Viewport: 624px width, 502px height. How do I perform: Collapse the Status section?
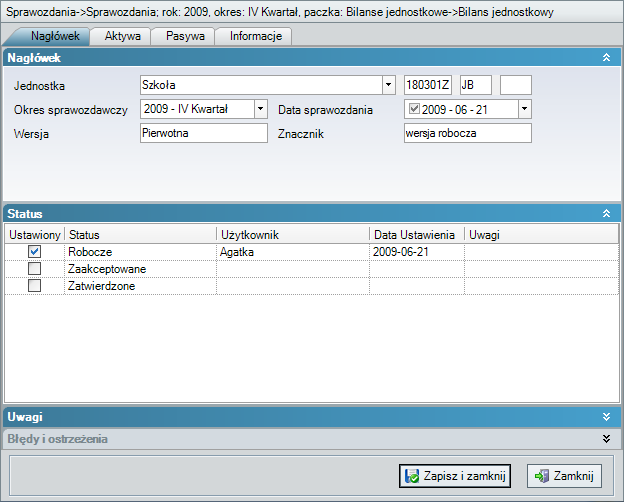coord(606,213)
